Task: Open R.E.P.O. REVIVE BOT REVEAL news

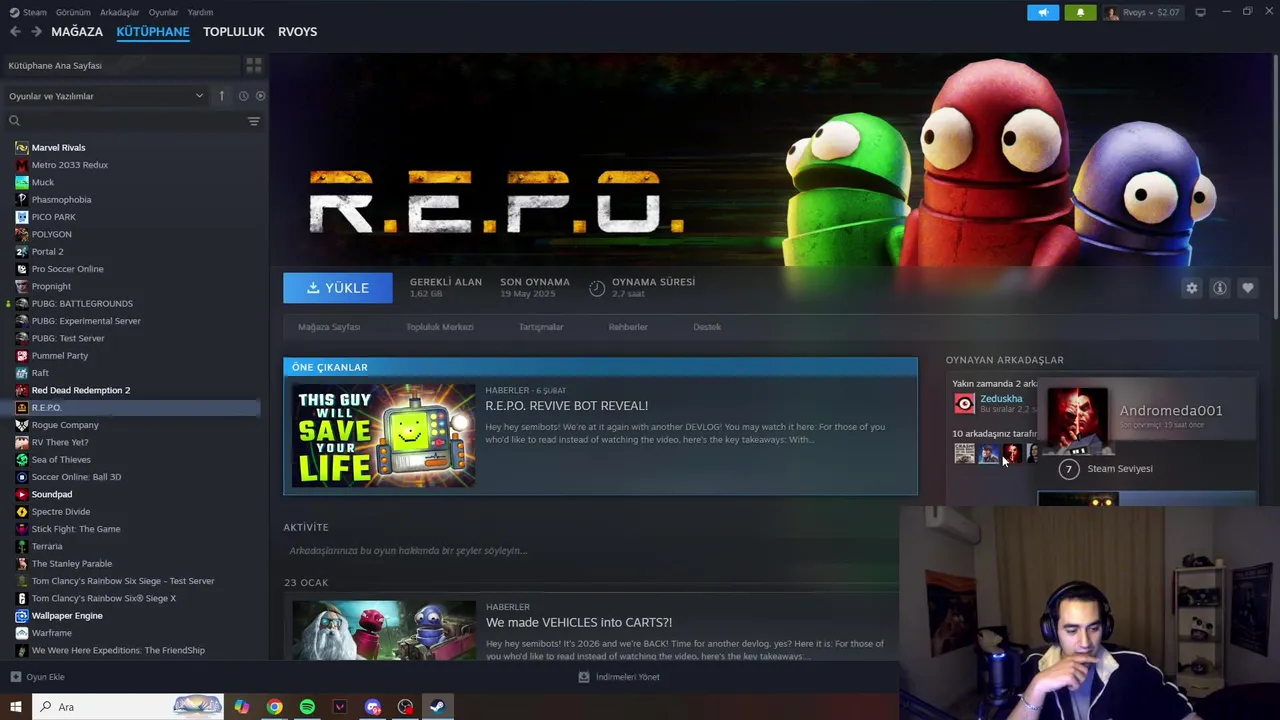Action: [x=567, y=406]
